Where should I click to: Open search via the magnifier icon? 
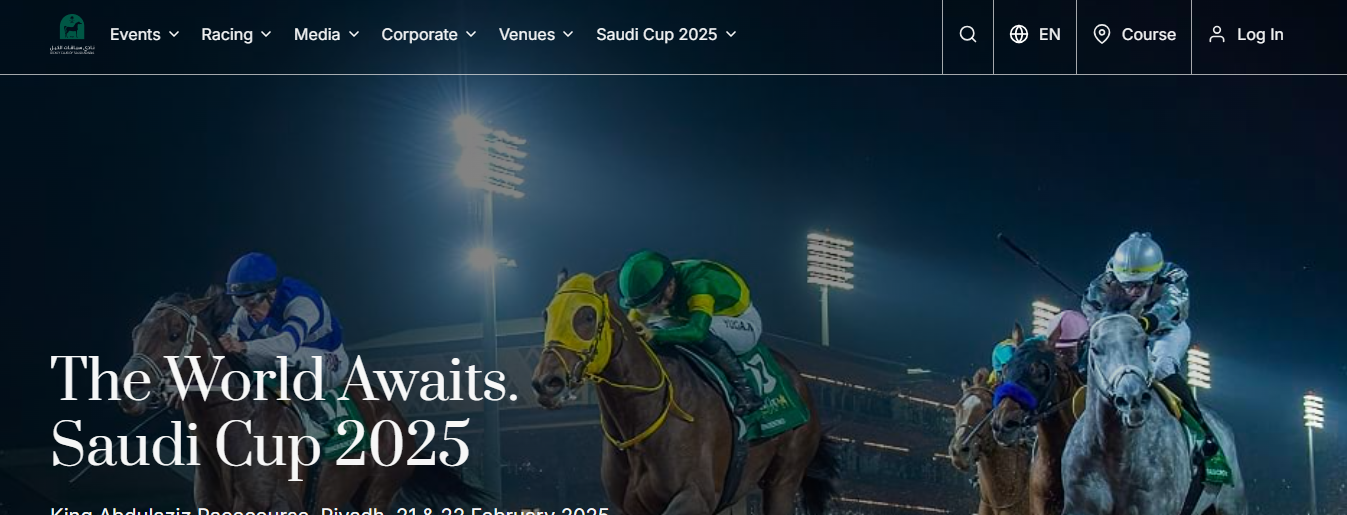tap(968, 35)
